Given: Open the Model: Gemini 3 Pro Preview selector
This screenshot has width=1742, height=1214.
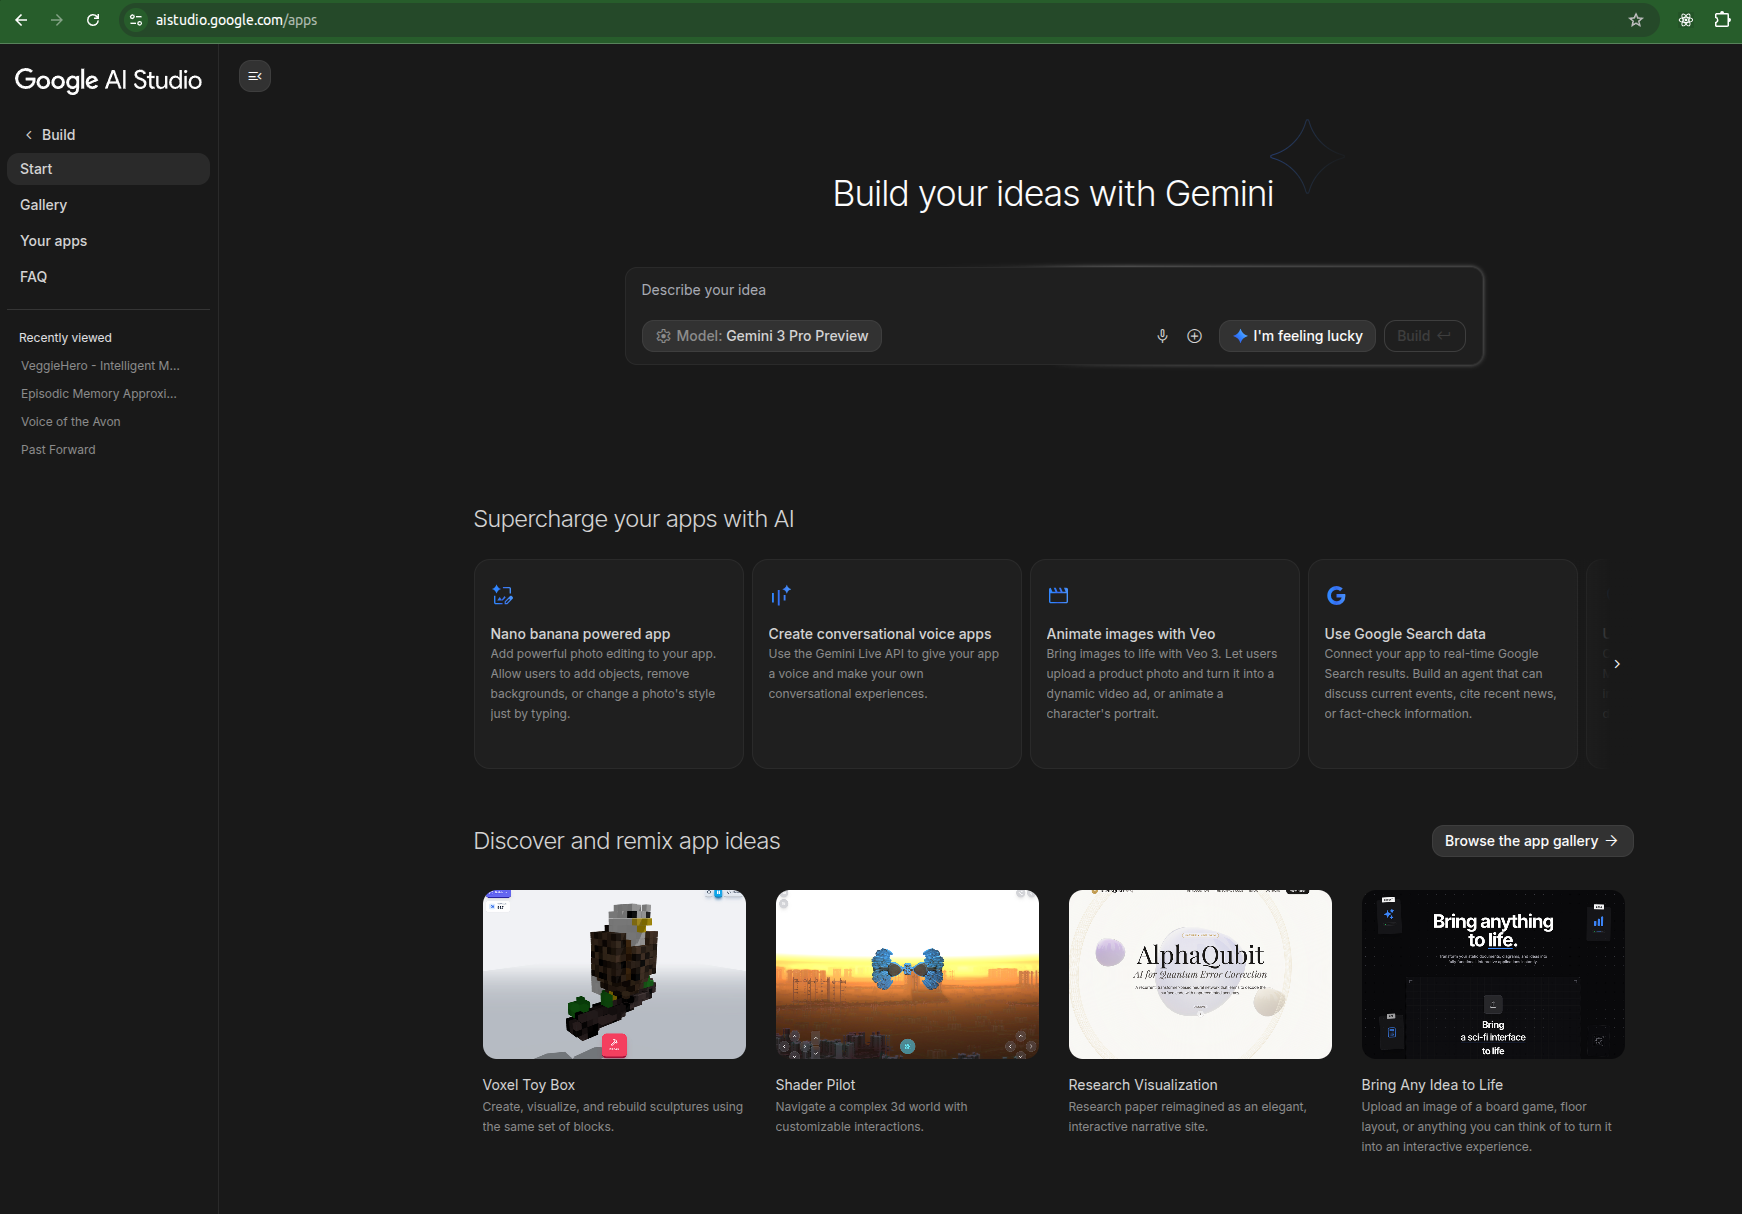Looking at the screenshot, I should coord(762,336).
